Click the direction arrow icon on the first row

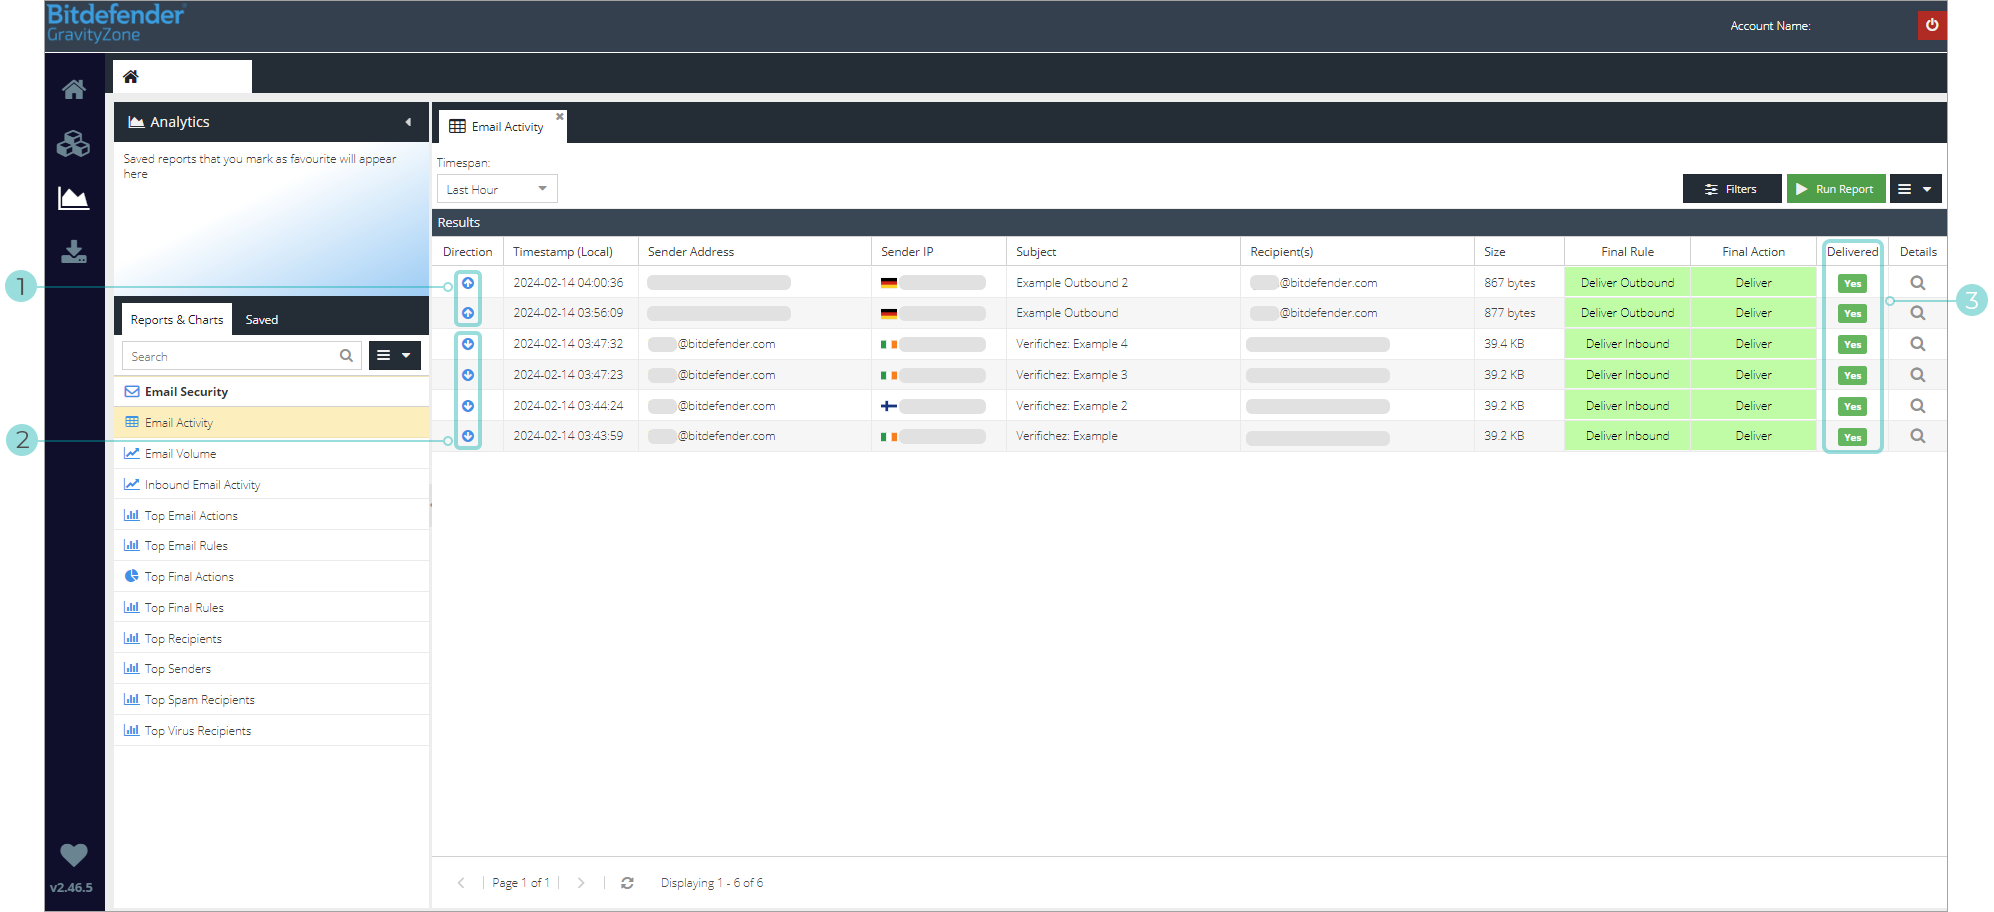468,282
